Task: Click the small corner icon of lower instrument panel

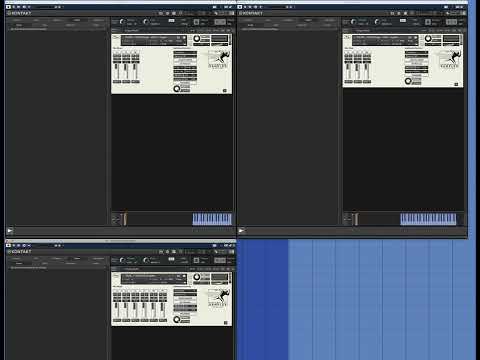Action: click(225, 323)
